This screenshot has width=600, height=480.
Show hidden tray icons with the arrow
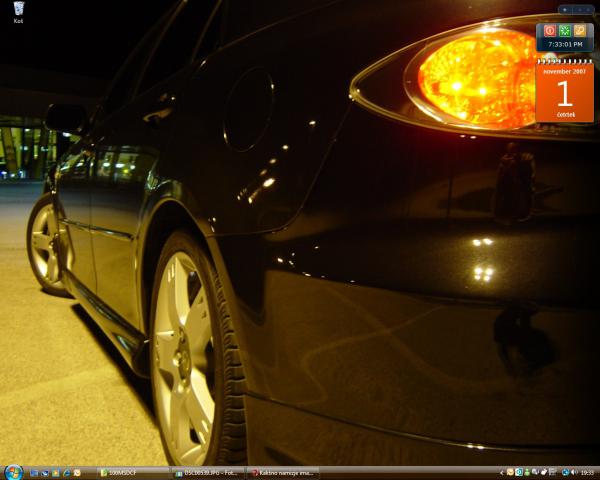(502, 472)
